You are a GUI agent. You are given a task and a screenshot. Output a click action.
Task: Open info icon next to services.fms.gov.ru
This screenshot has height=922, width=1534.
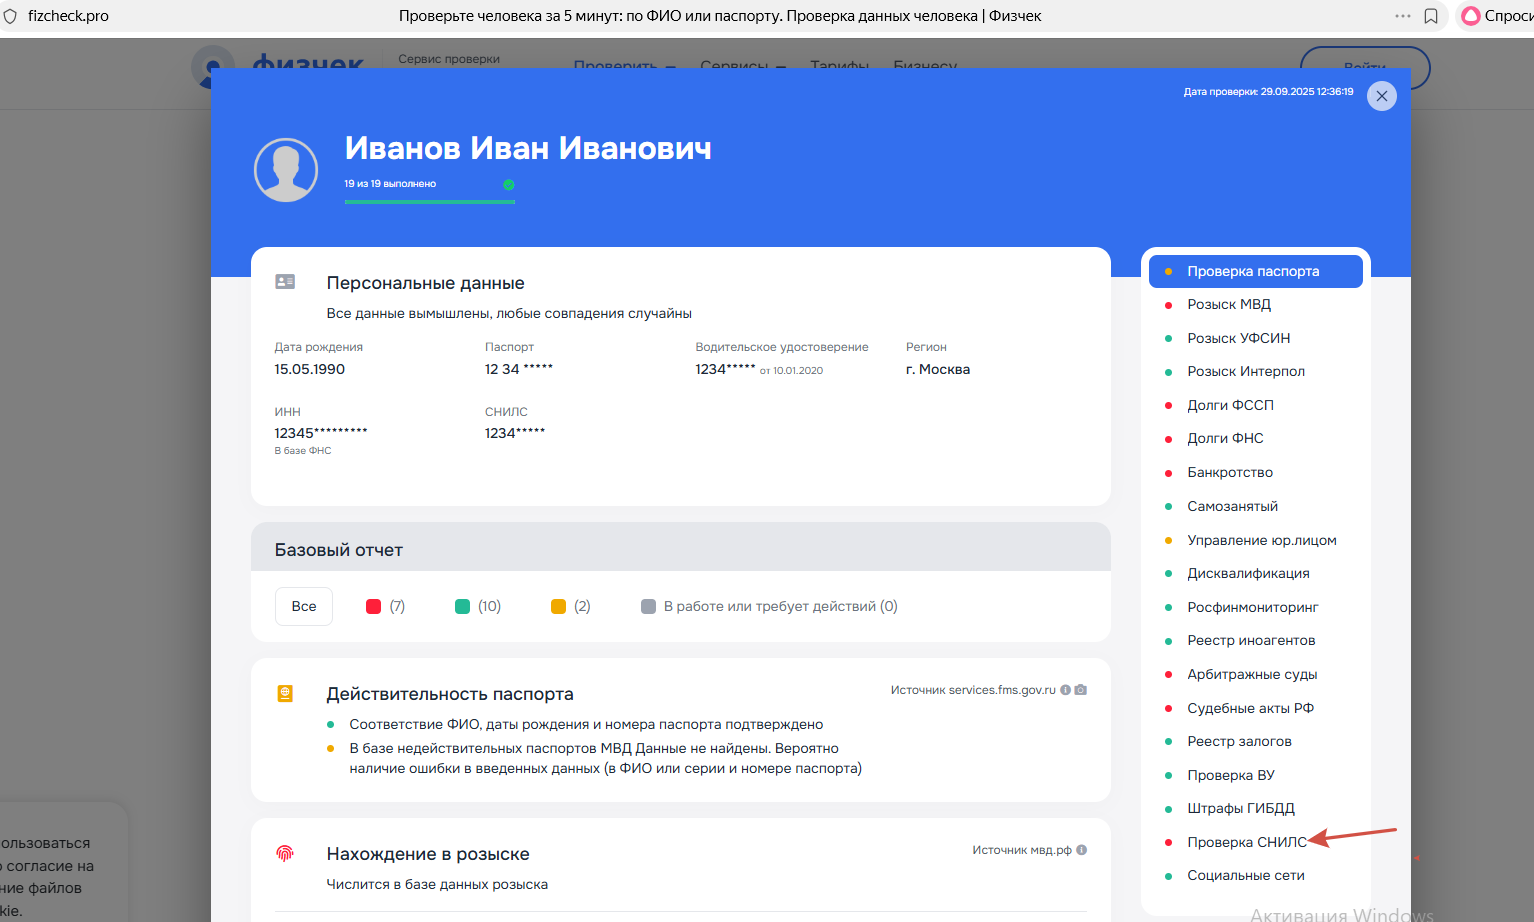1065,690
